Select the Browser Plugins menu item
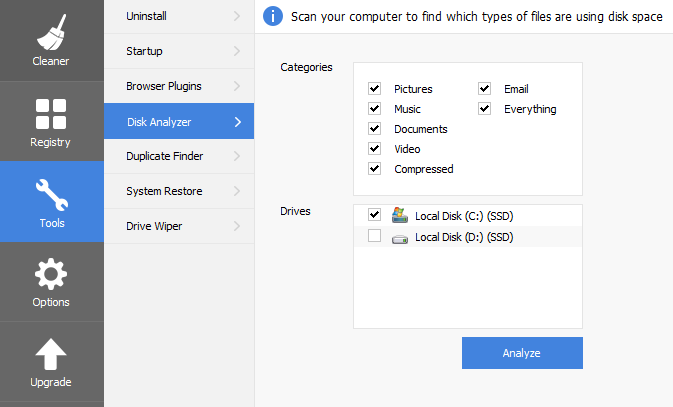The image size is (673, 407). (164, 86)
